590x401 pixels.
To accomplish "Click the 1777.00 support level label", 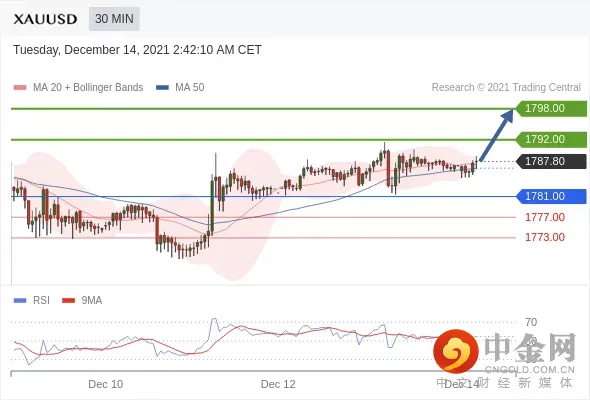I will 545,217.
